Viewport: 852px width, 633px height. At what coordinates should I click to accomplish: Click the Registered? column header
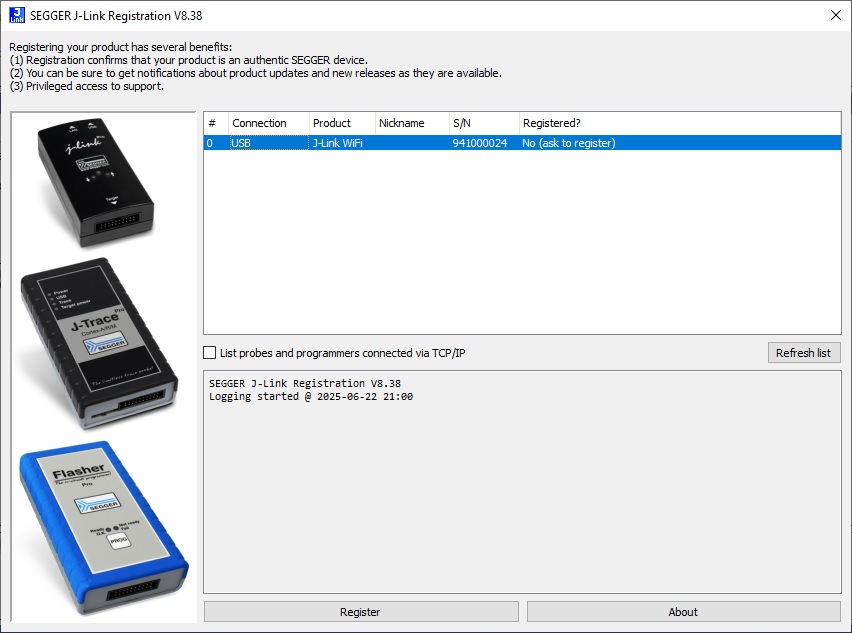coord(680,123)
